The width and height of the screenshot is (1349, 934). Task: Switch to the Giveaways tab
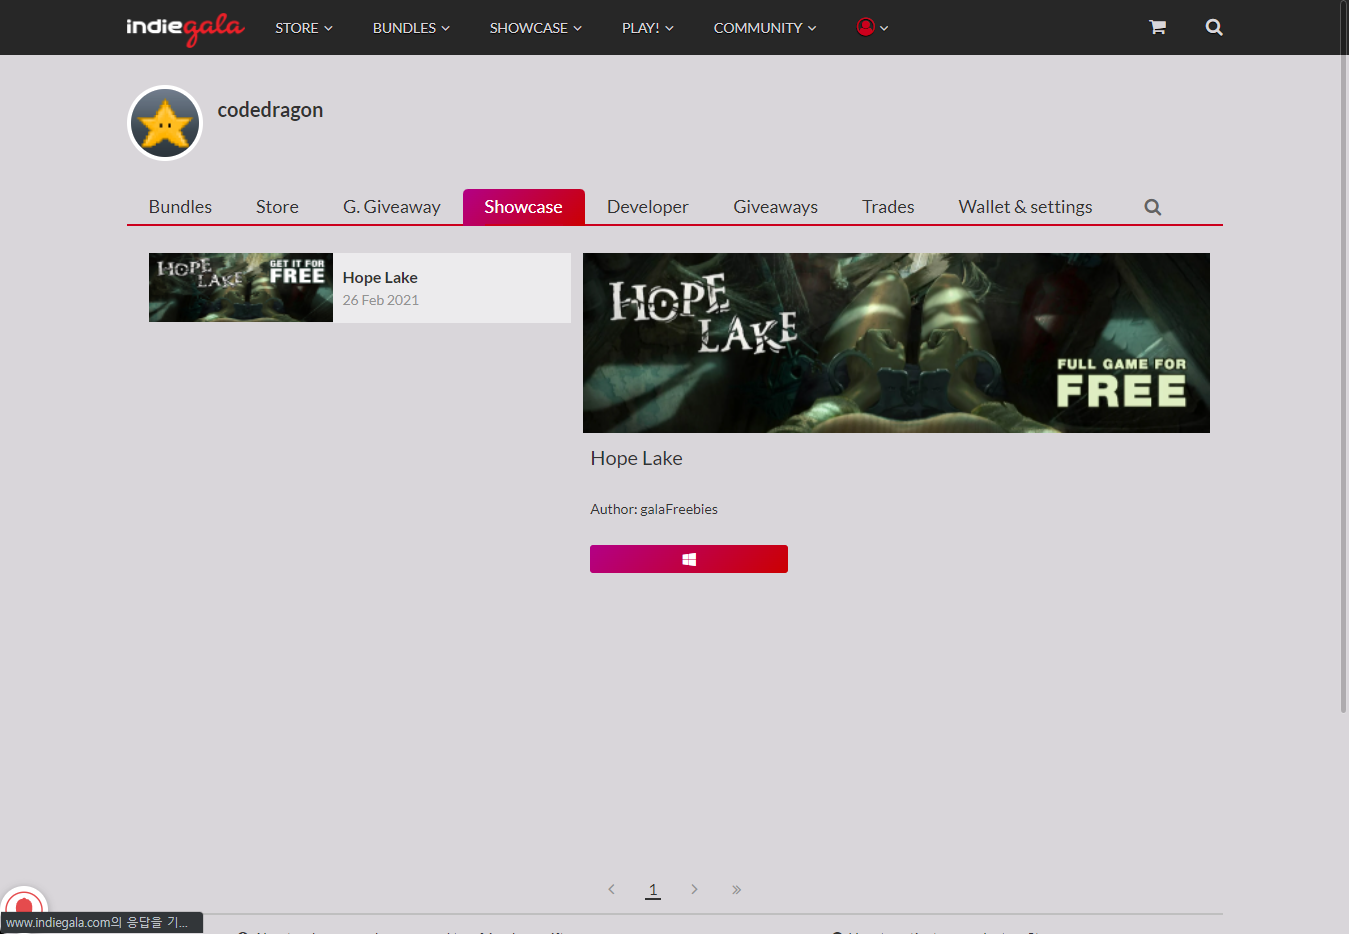pyautogui.click(x=775, y=207)
